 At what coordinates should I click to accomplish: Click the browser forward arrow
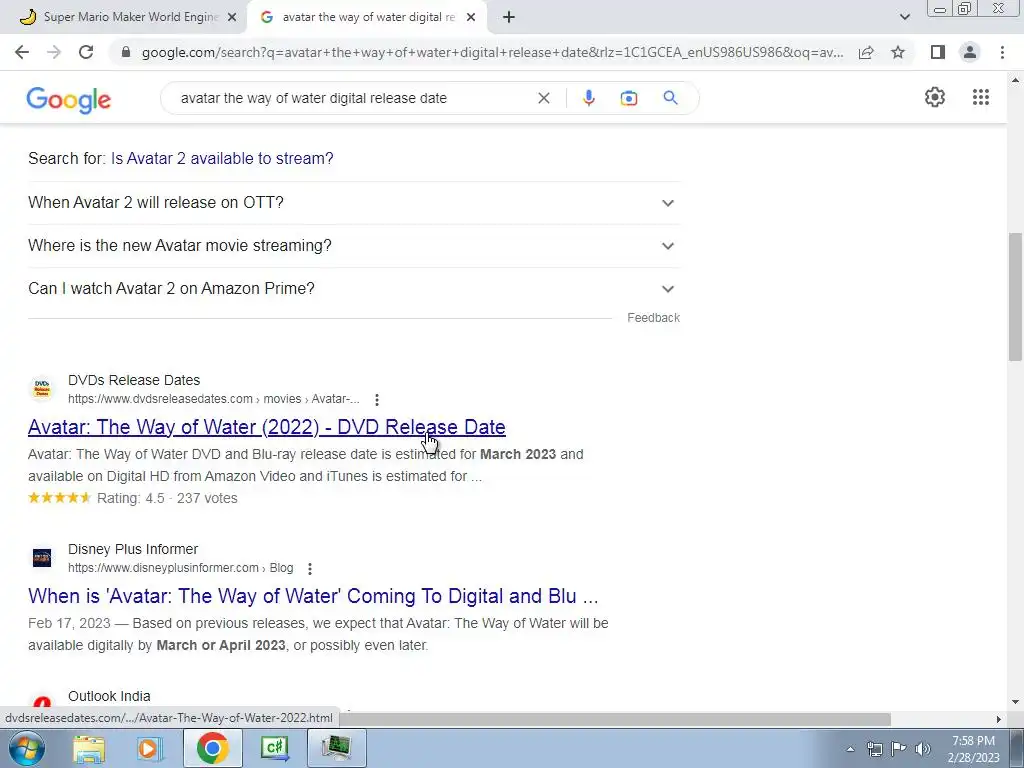pos(54,52)
